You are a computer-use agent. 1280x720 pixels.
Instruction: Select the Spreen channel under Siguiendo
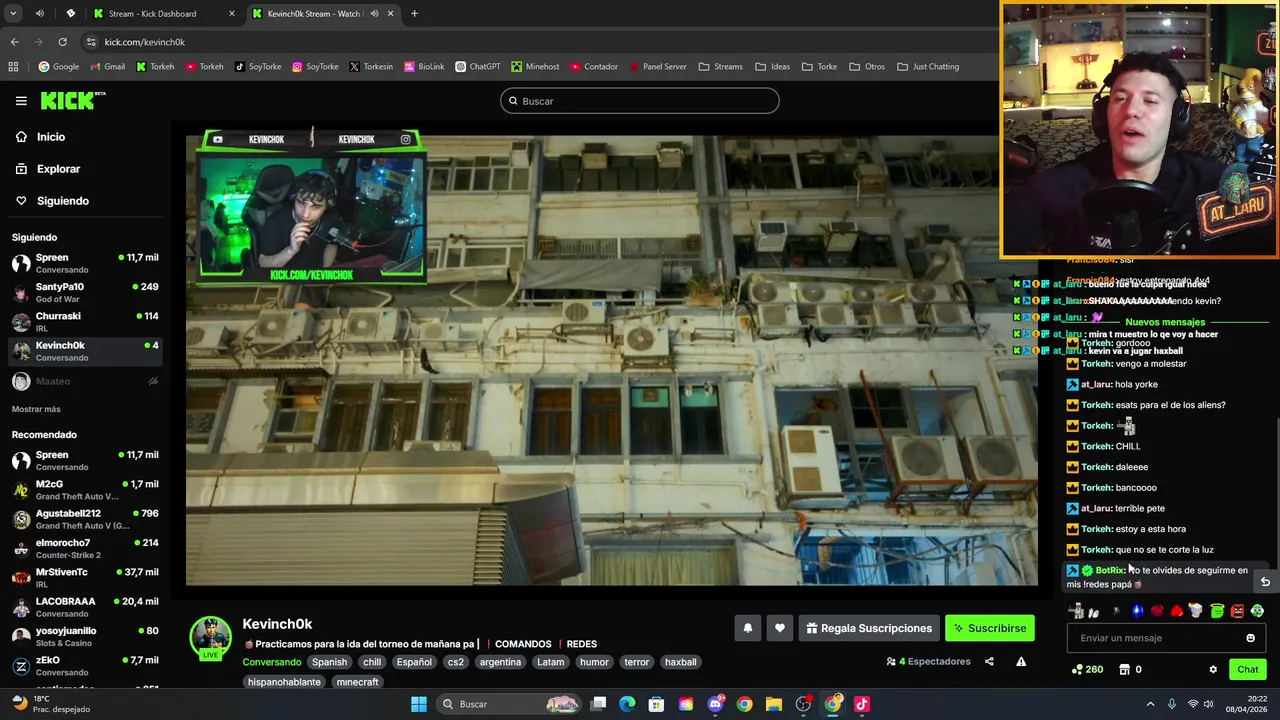point(85,263)
